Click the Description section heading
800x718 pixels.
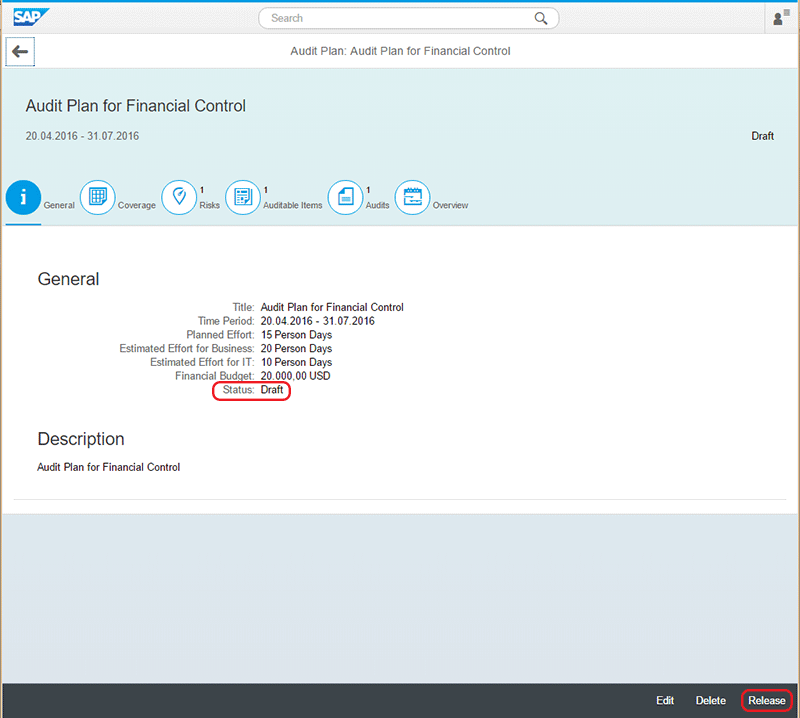pos(81,439)
